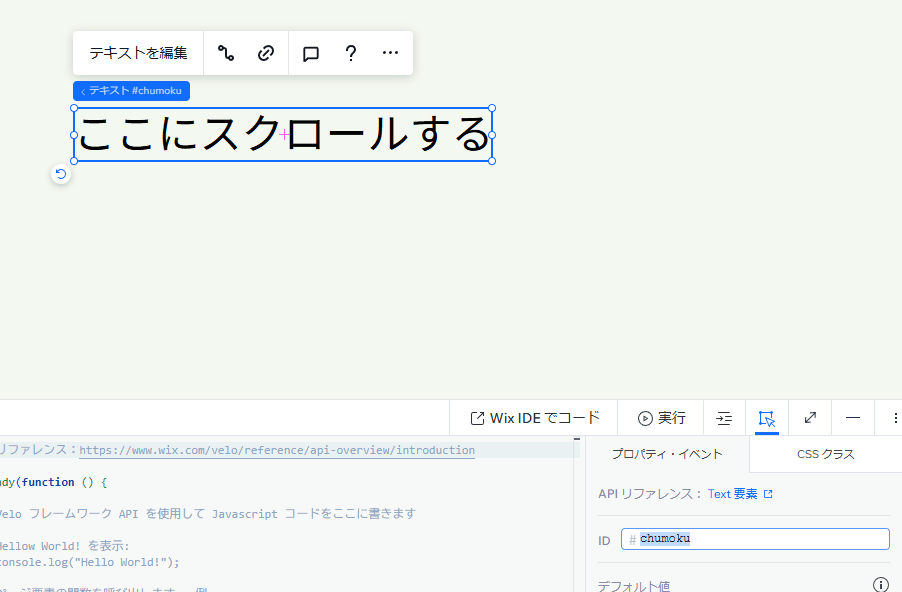
Task: Click the 実行 run button
Action: [662, 418]
